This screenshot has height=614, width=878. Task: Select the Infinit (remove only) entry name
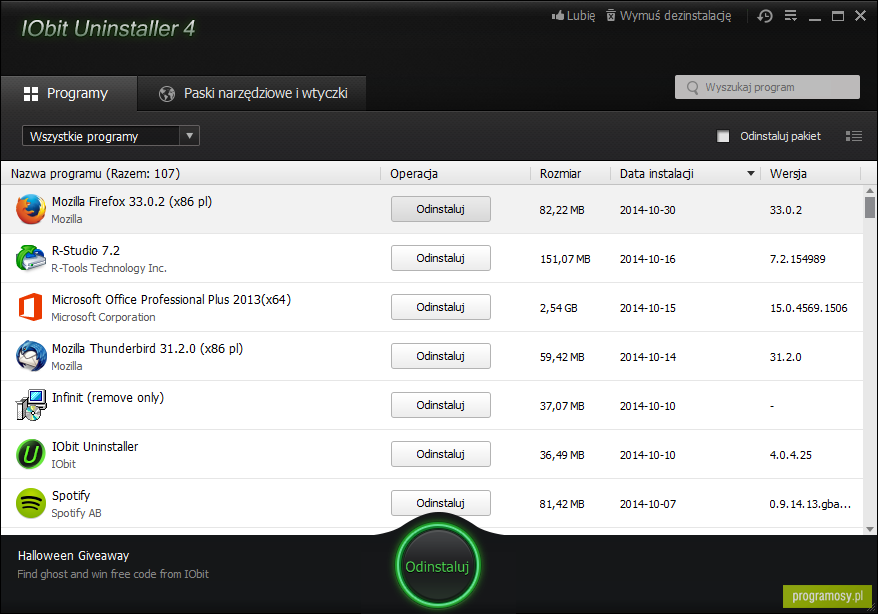[x=108, y=397]
